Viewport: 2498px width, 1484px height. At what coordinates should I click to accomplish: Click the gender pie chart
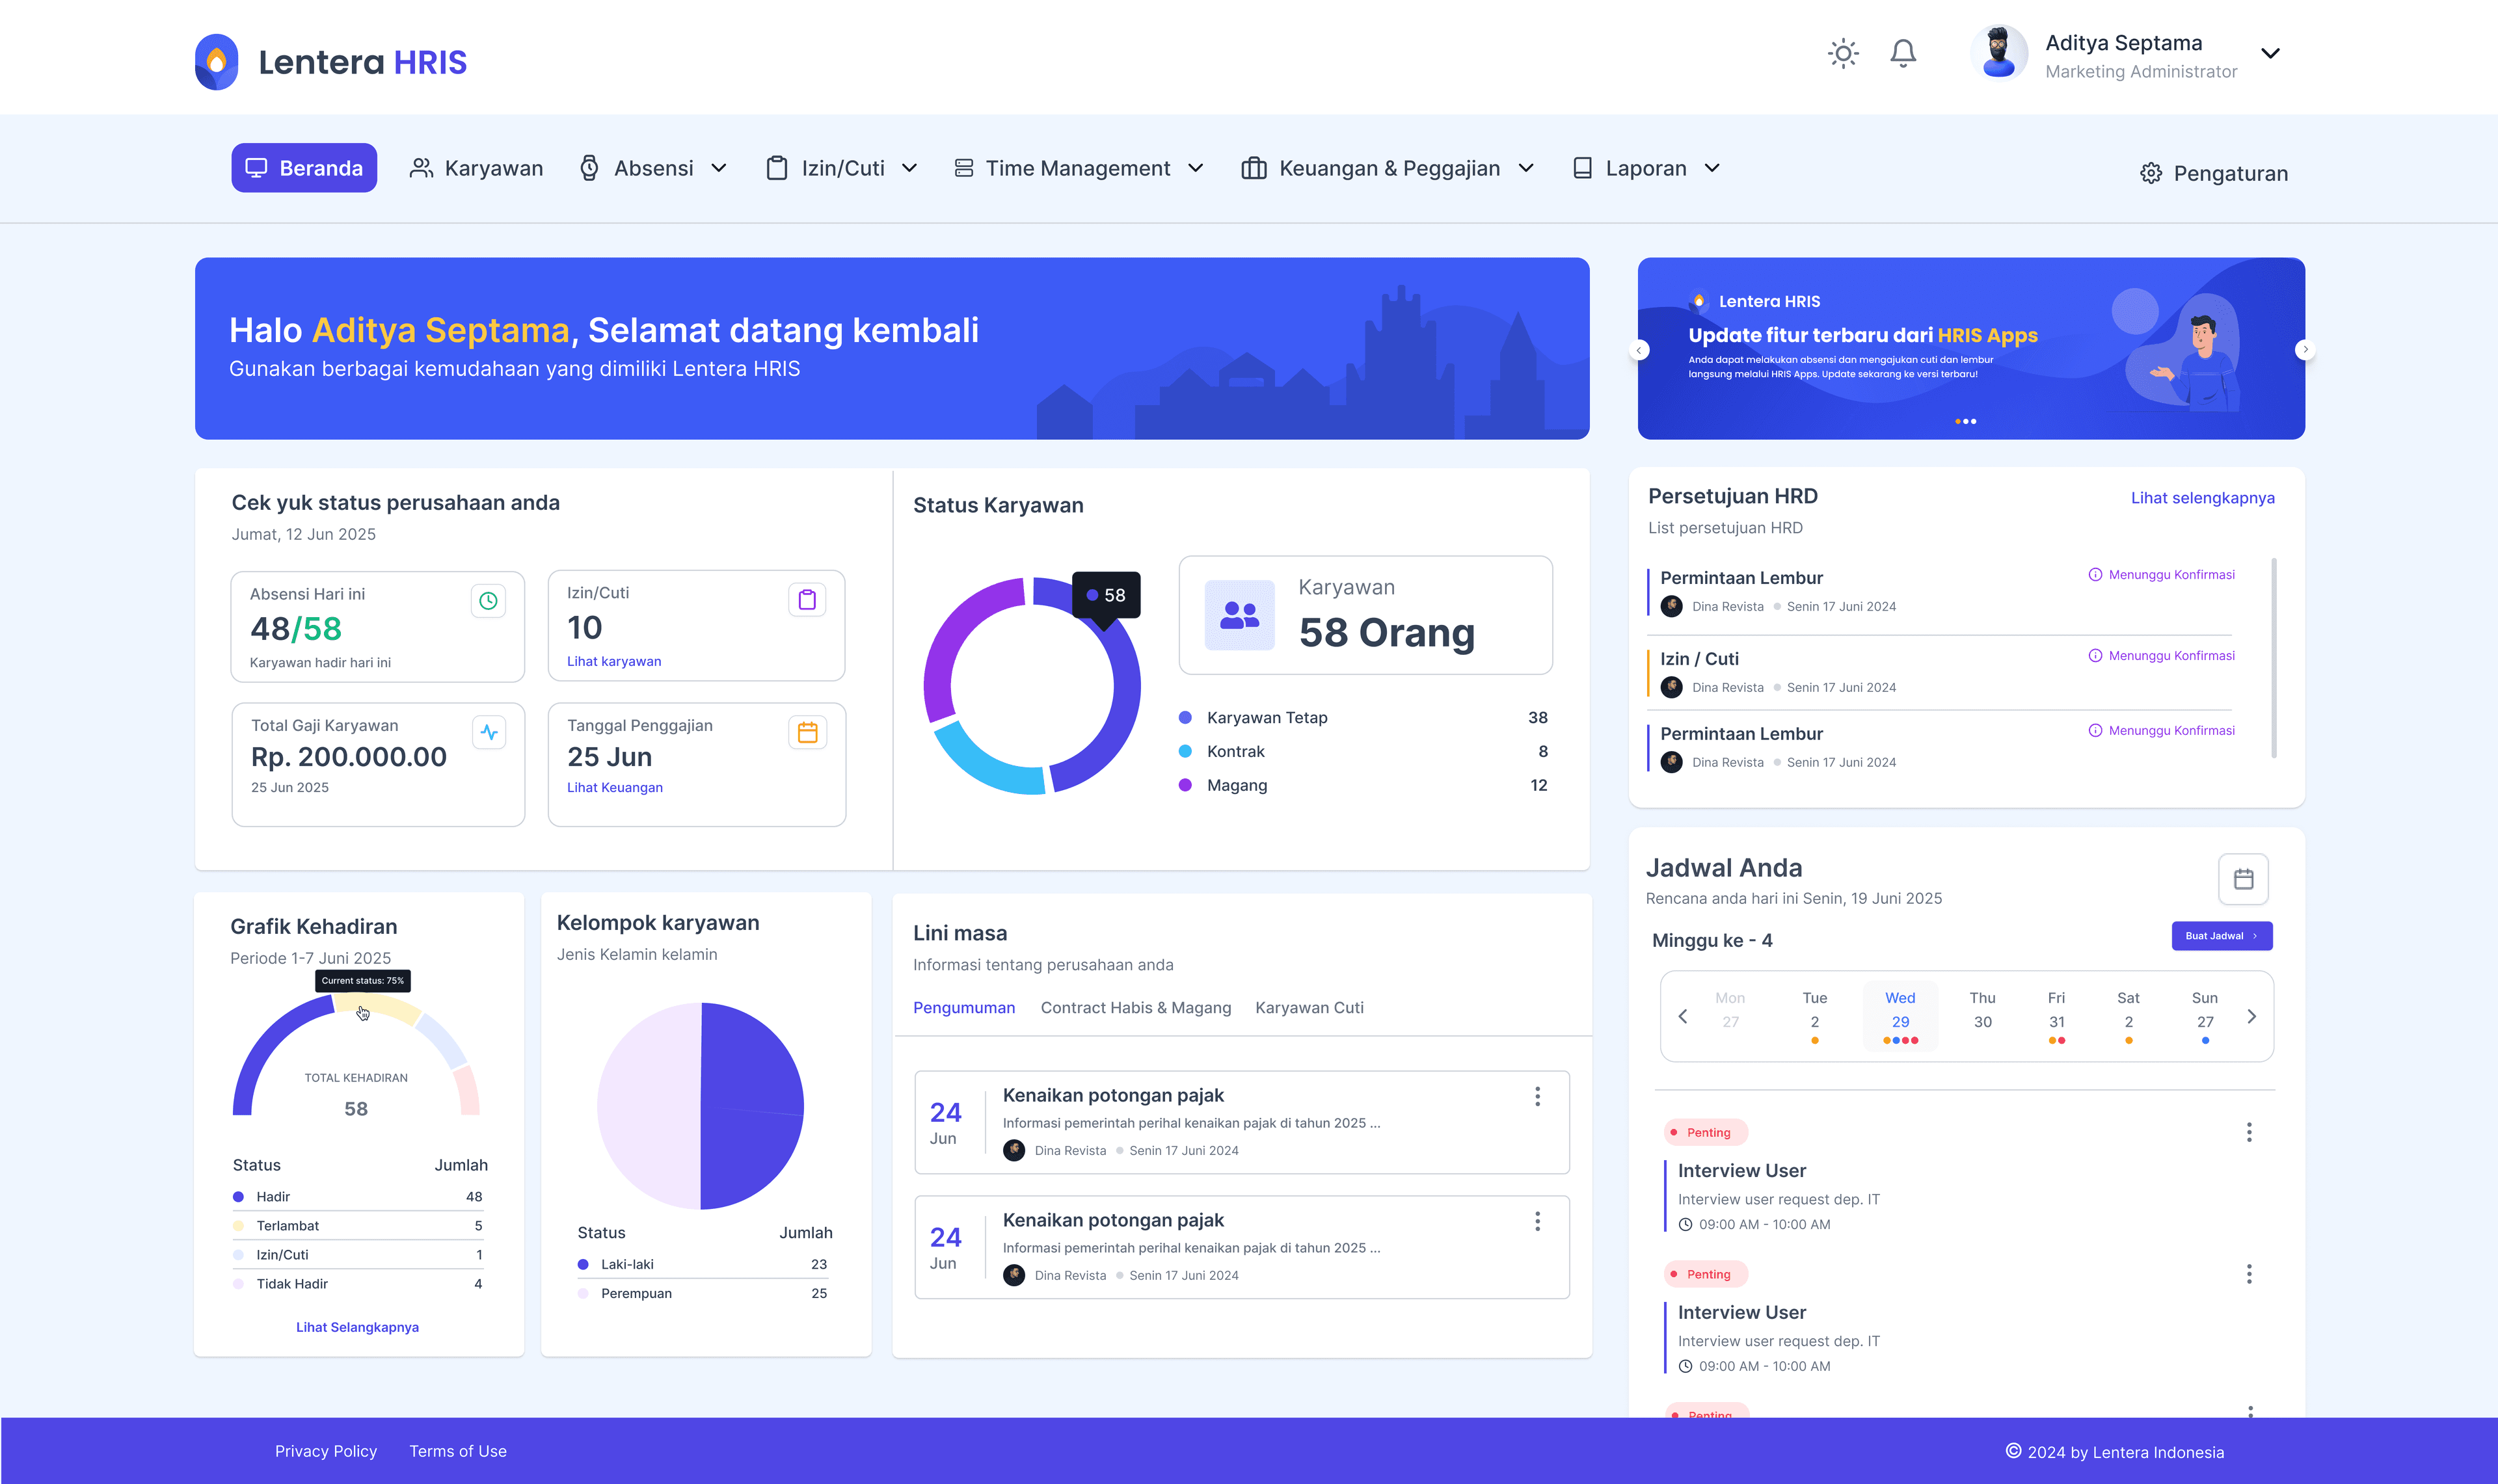tap(700, 1106)
